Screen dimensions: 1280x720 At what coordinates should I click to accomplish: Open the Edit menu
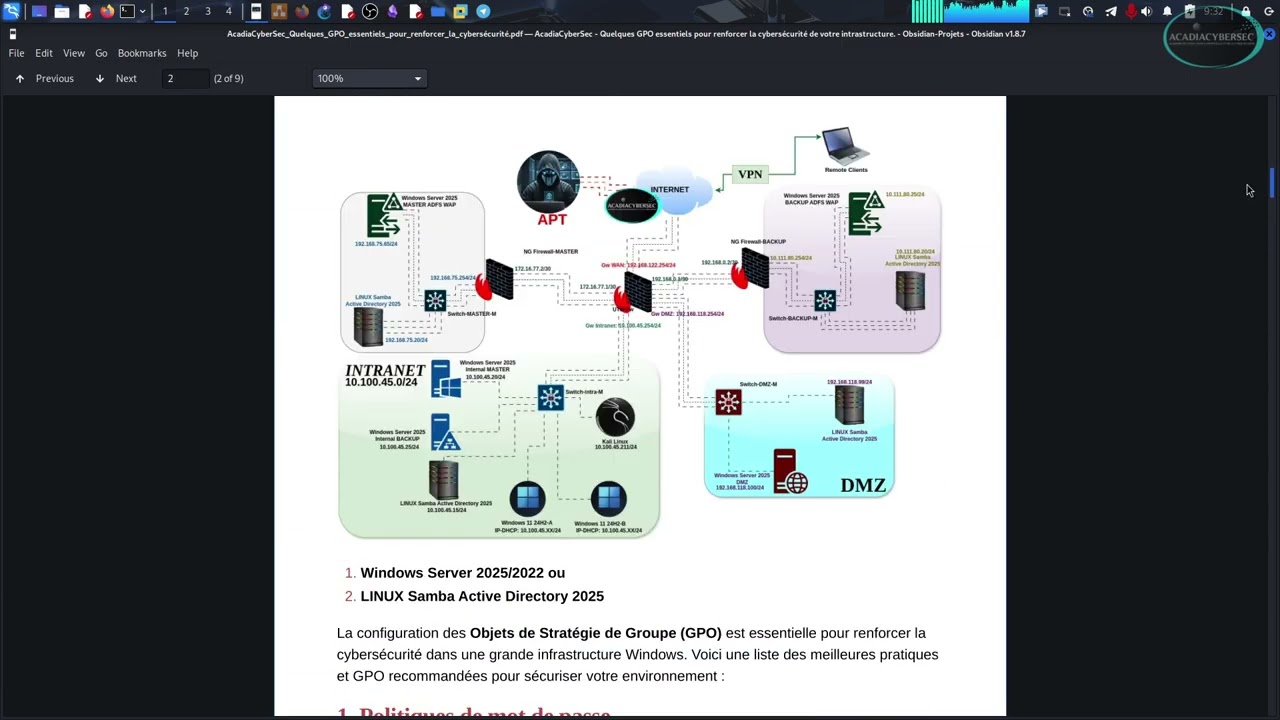pos(44,53)
